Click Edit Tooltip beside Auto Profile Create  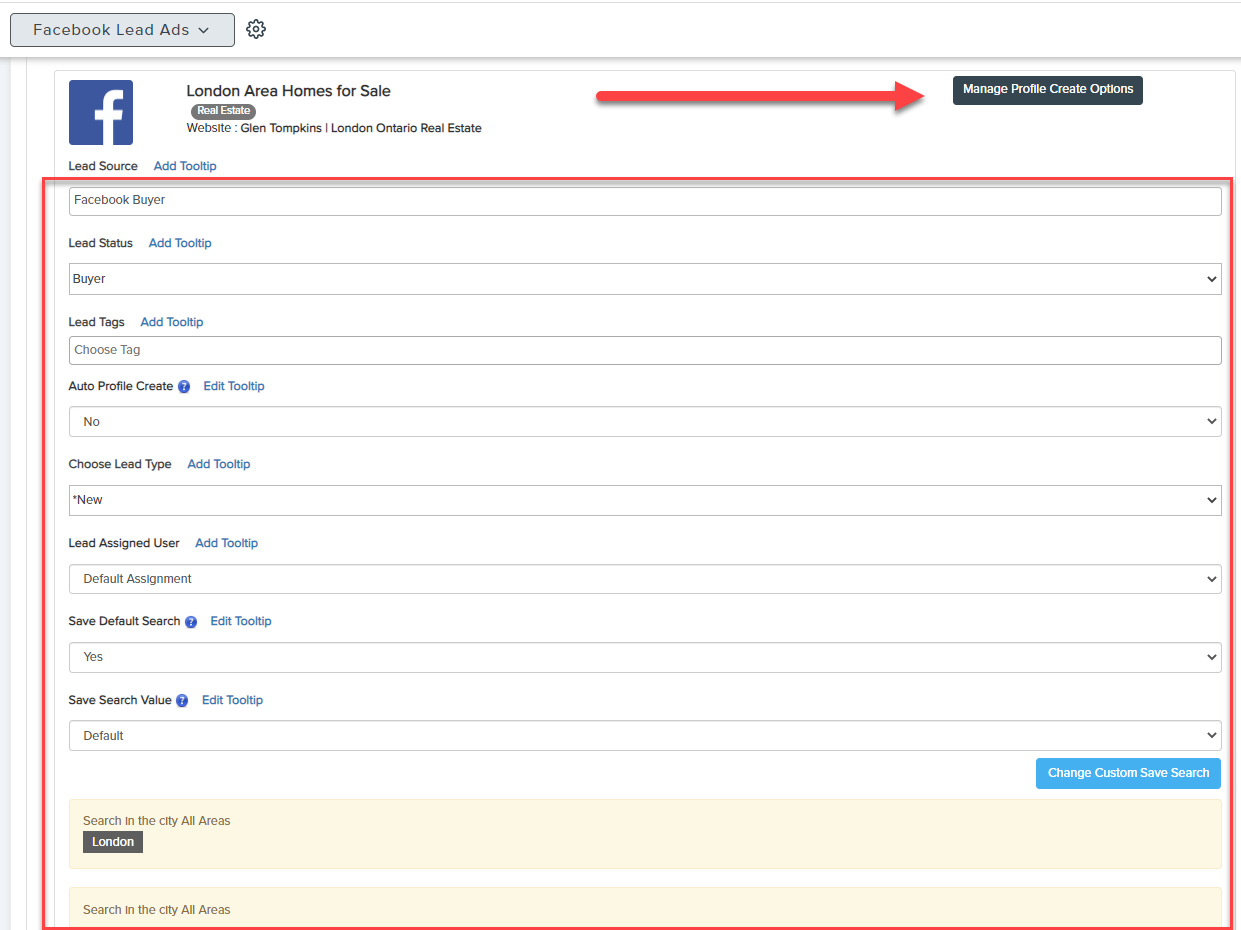pyautogui.click(x=234, y=386)
